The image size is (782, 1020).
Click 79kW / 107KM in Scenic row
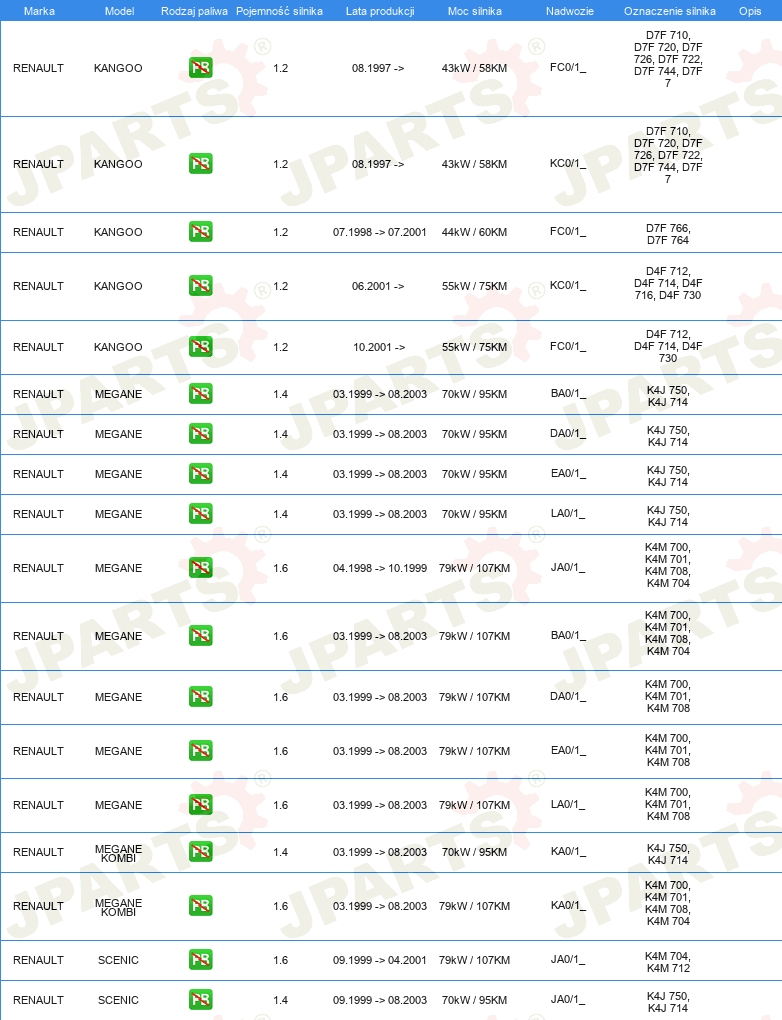click(474, 960)
